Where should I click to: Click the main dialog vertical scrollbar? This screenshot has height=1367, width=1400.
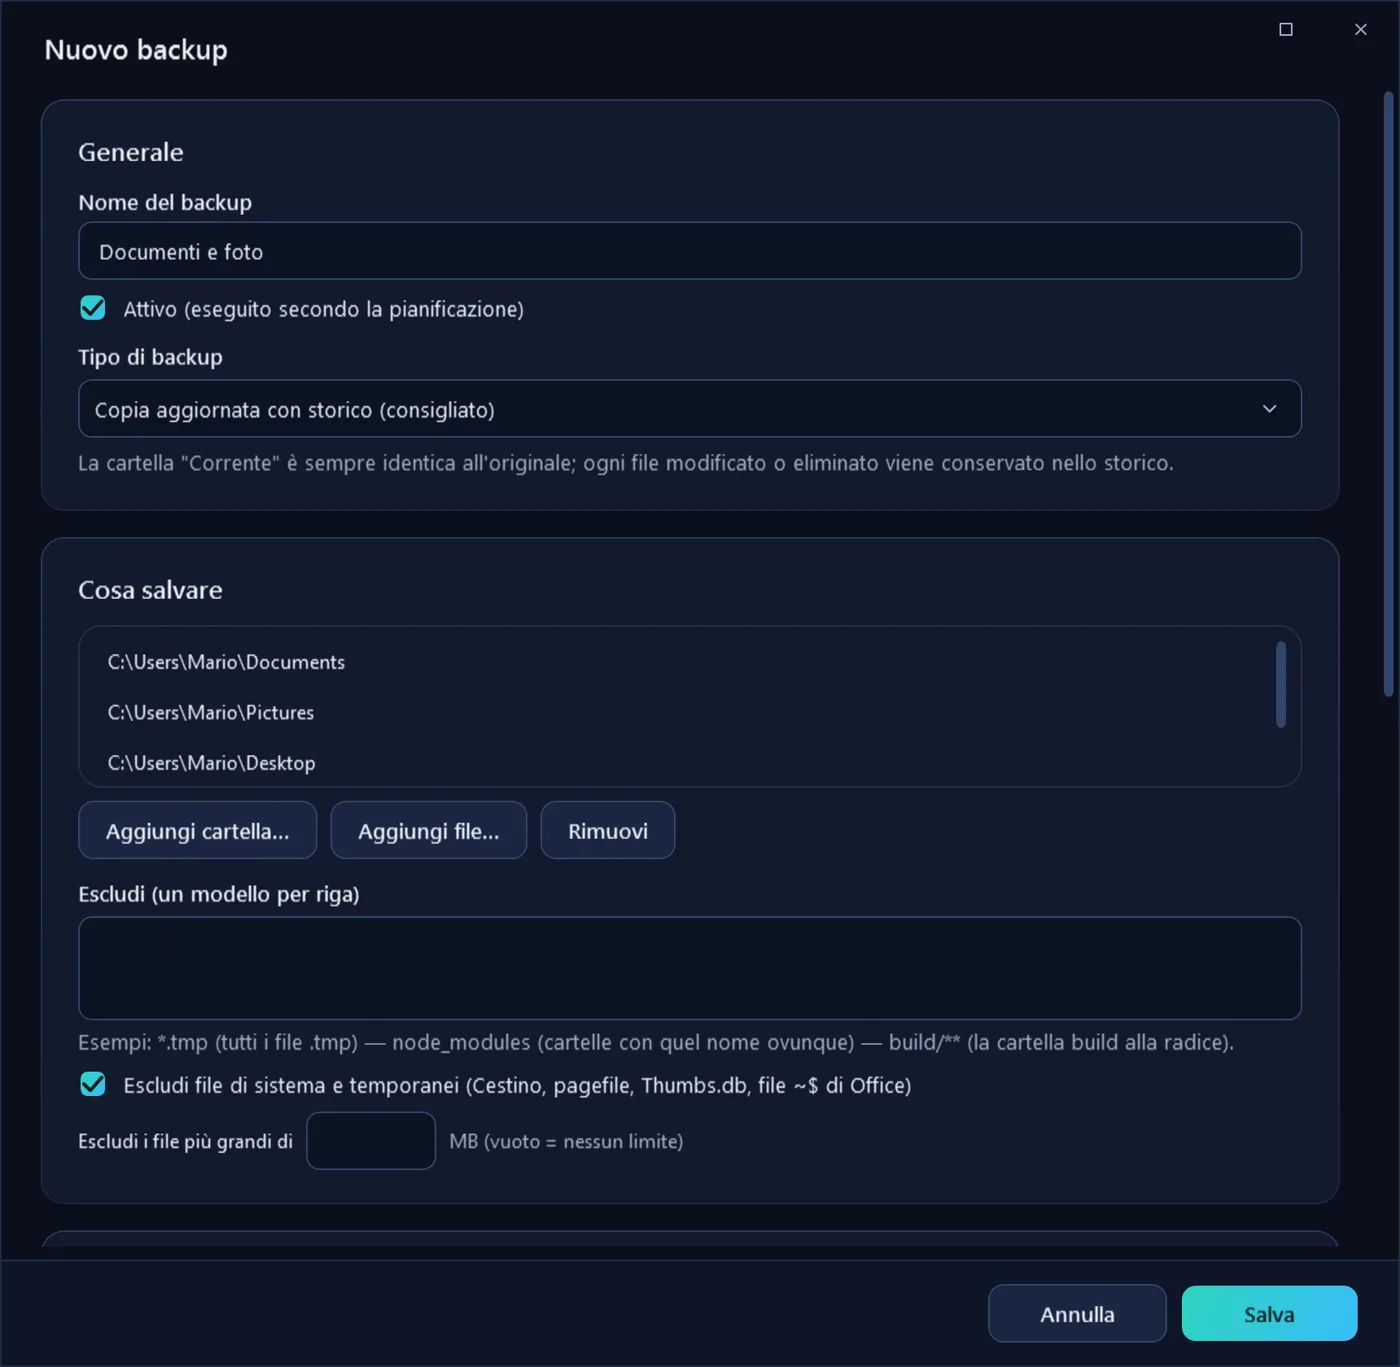click(x=1388, y=394)
